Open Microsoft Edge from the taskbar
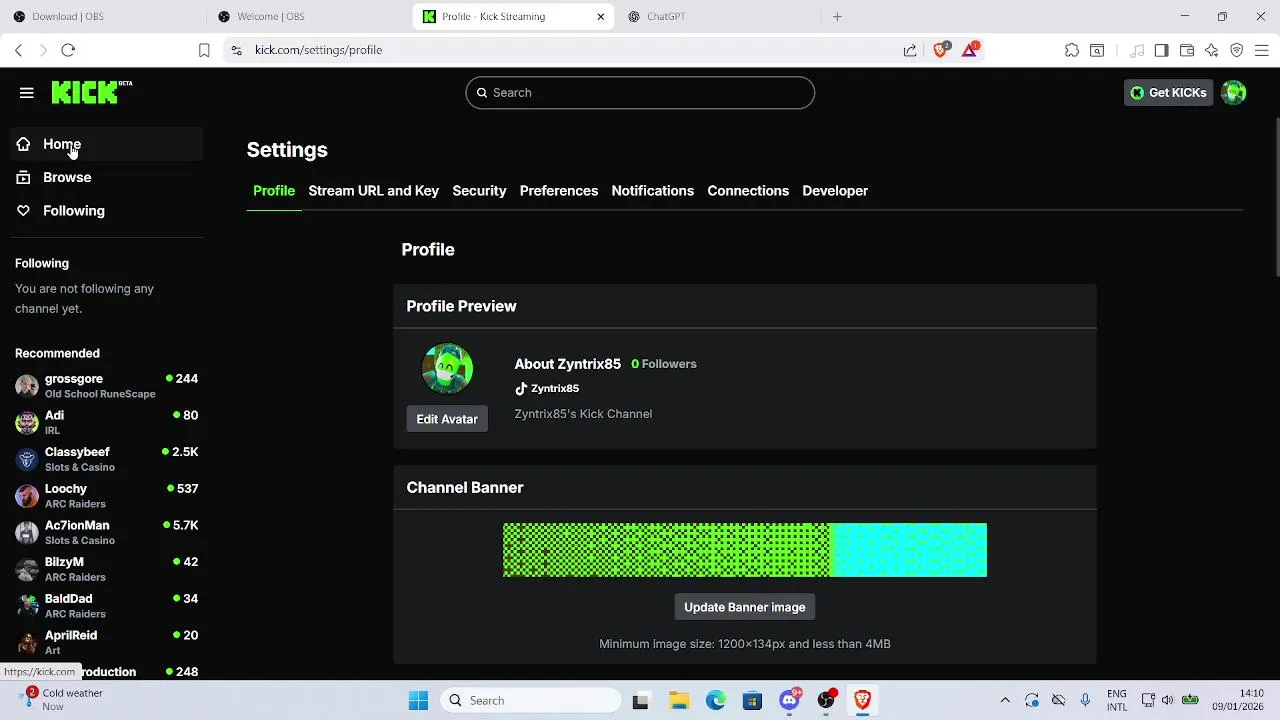Image resolution: width=1280 pixels, height=720 pixels. click(x=716, y=700)
